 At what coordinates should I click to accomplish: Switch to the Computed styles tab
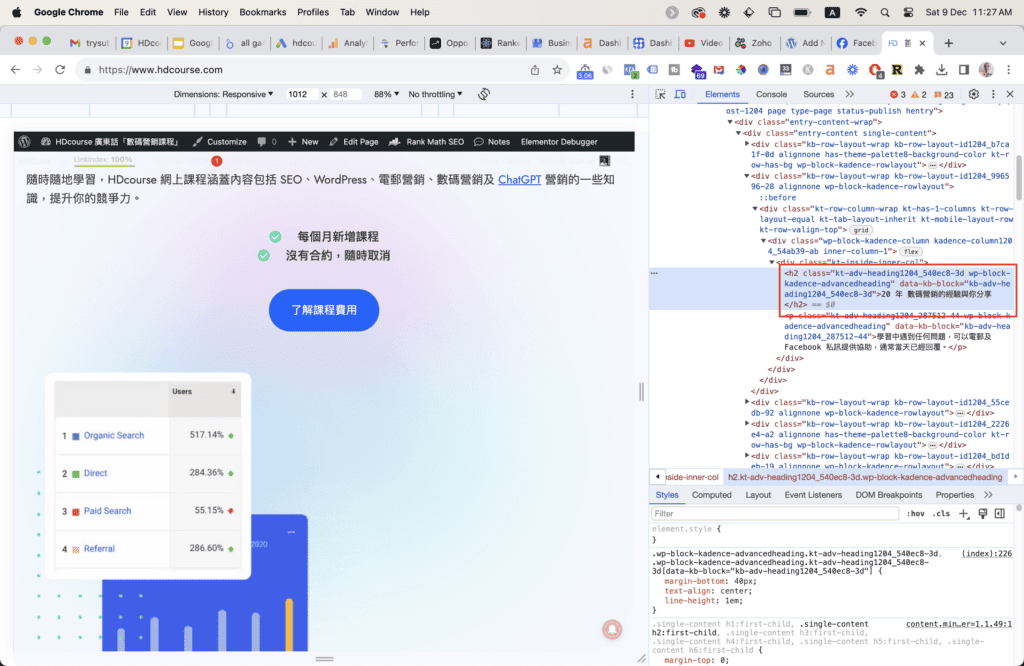point(712,494)
